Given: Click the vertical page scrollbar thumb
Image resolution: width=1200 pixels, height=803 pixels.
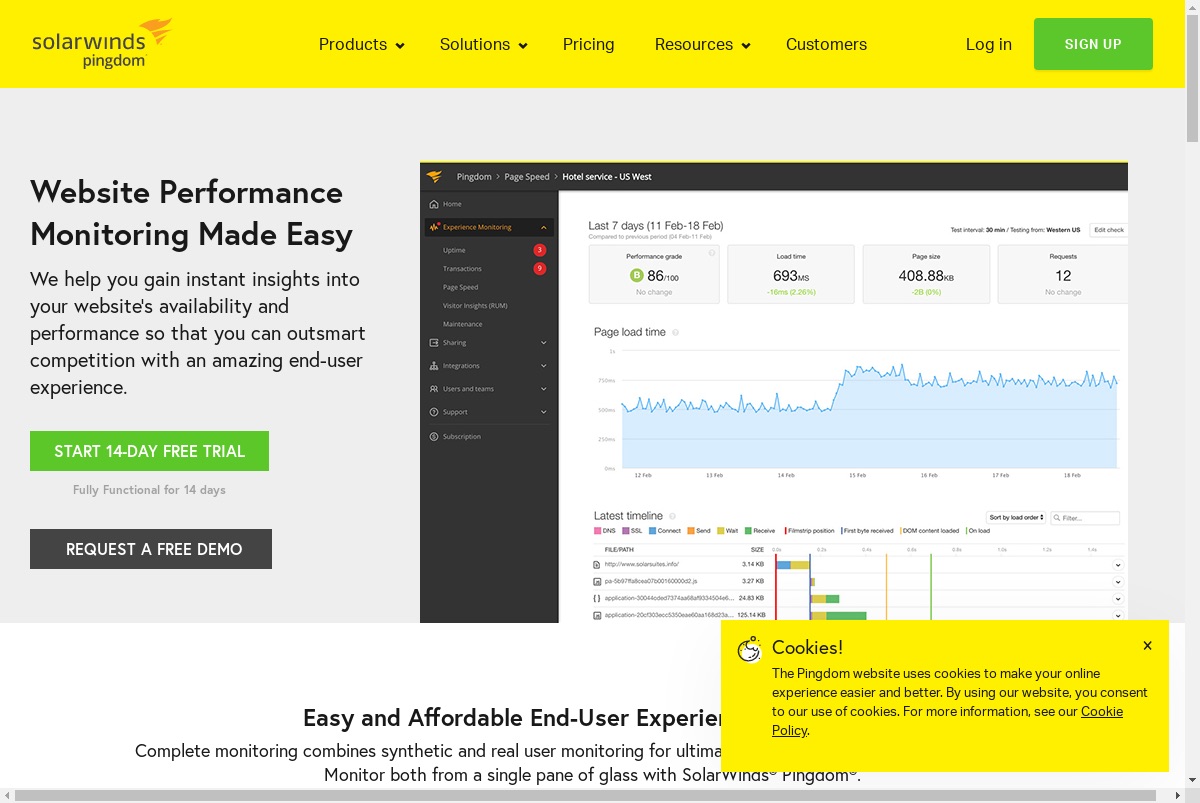Looking at the screenshot, I should point(1192,80).
